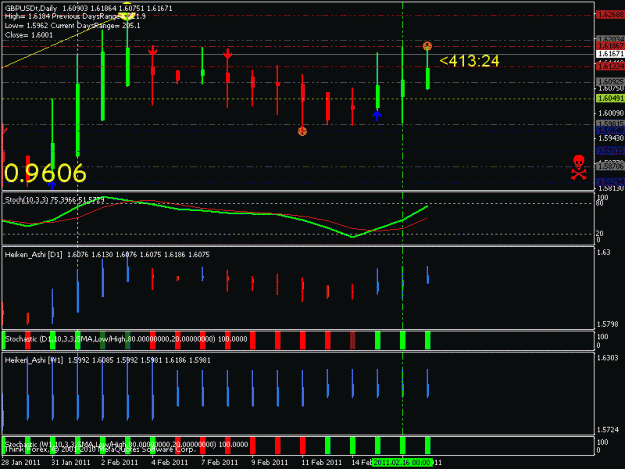
Task: Click the 1.63 scale value of Heiken_Ashi D1 panel
Action: click(x=604, y=252)
